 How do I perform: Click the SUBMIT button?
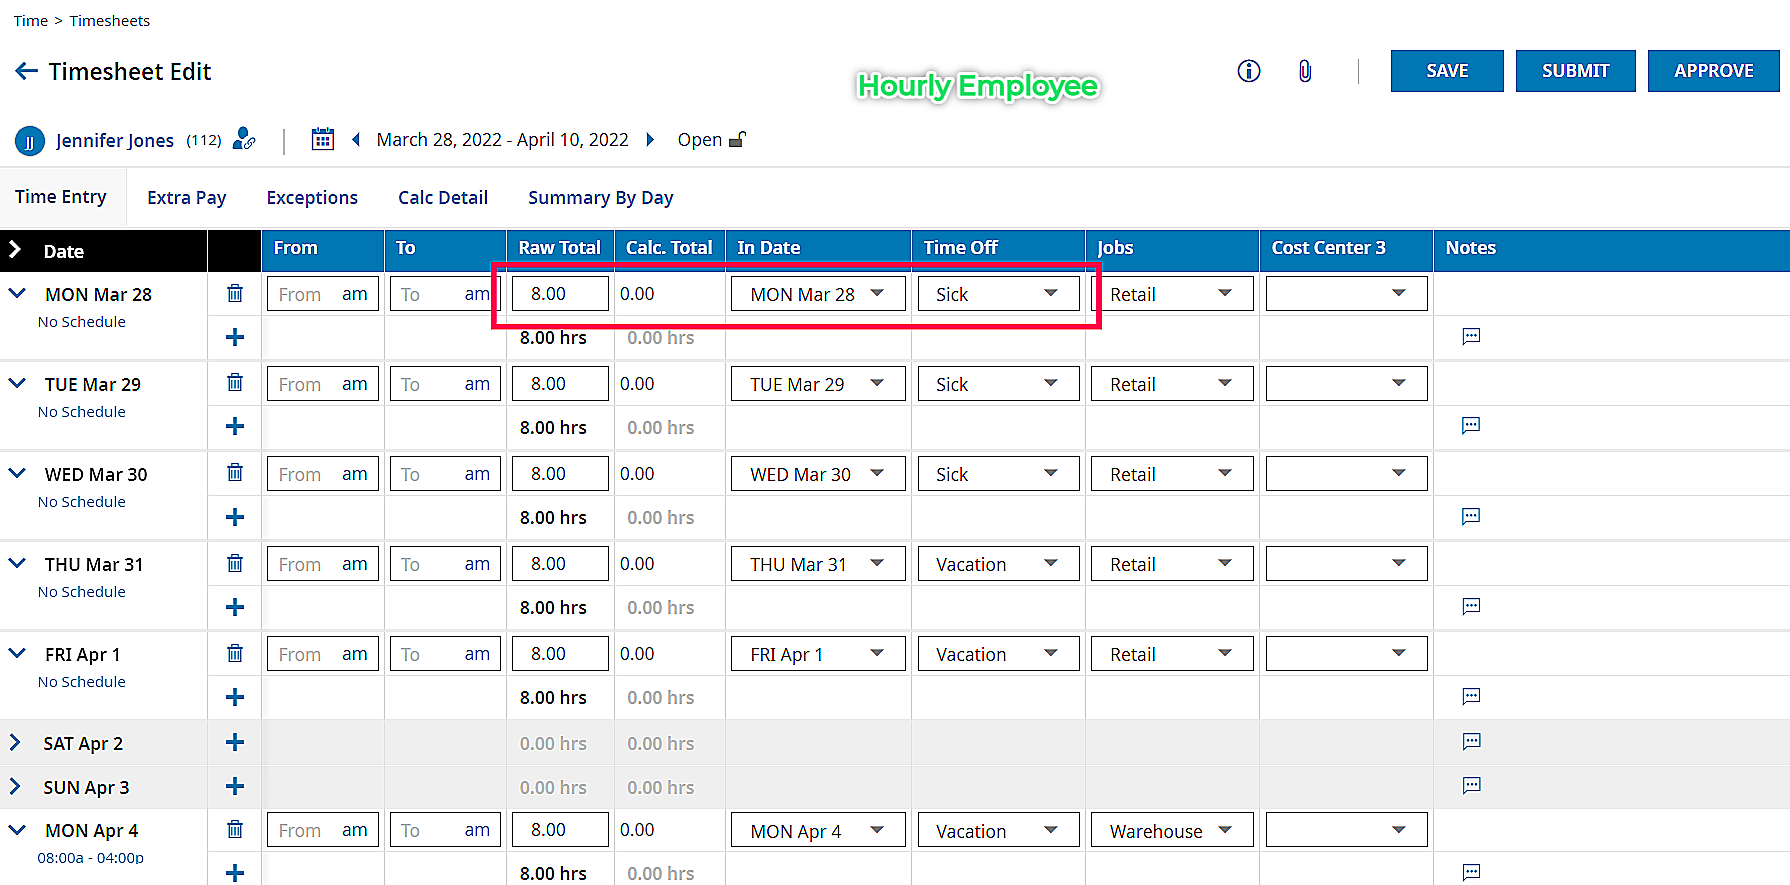pos(1575,71)
